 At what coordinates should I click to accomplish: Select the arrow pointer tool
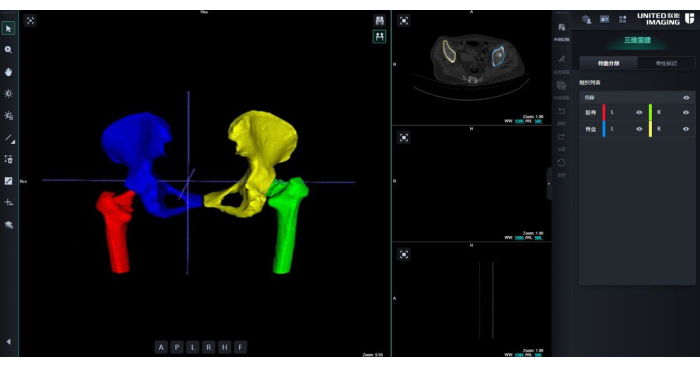[8, 29]
